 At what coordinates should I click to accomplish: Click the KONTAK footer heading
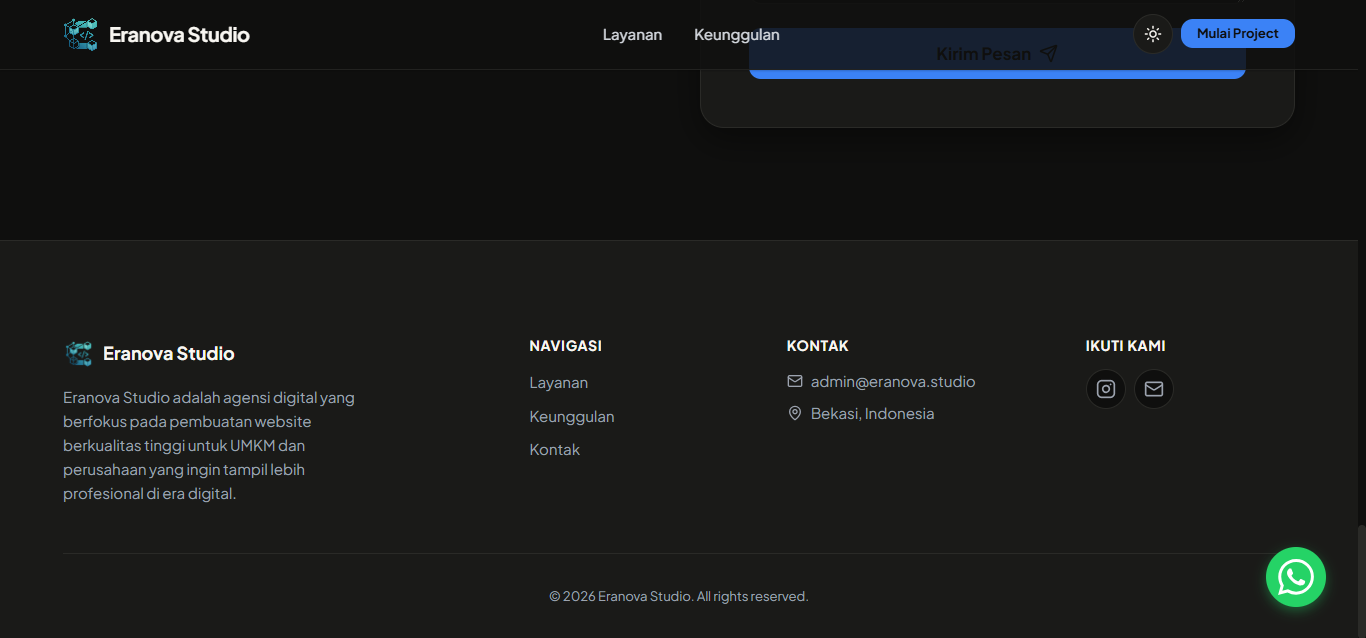point(818,346)
